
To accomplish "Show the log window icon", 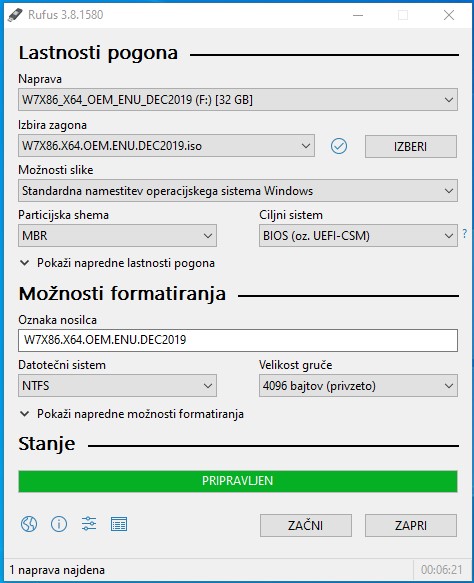I will [x=119, y=524].
